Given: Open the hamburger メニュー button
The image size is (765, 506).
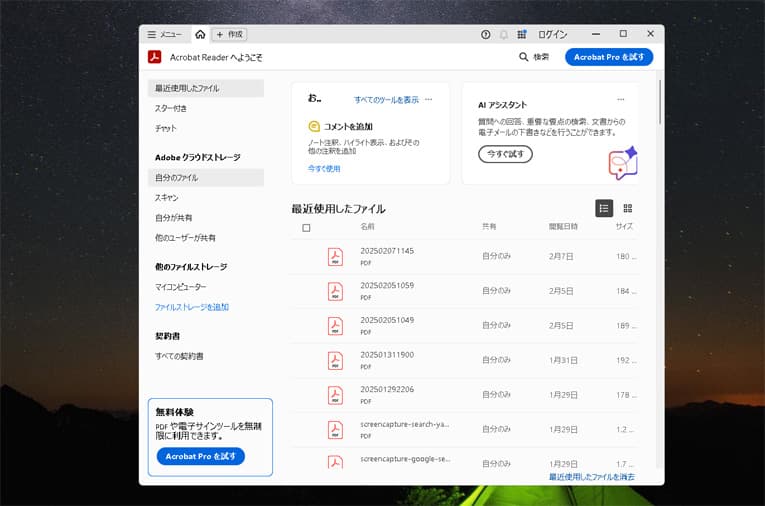Looking at the screenshot, I should (x=164, y=34).
